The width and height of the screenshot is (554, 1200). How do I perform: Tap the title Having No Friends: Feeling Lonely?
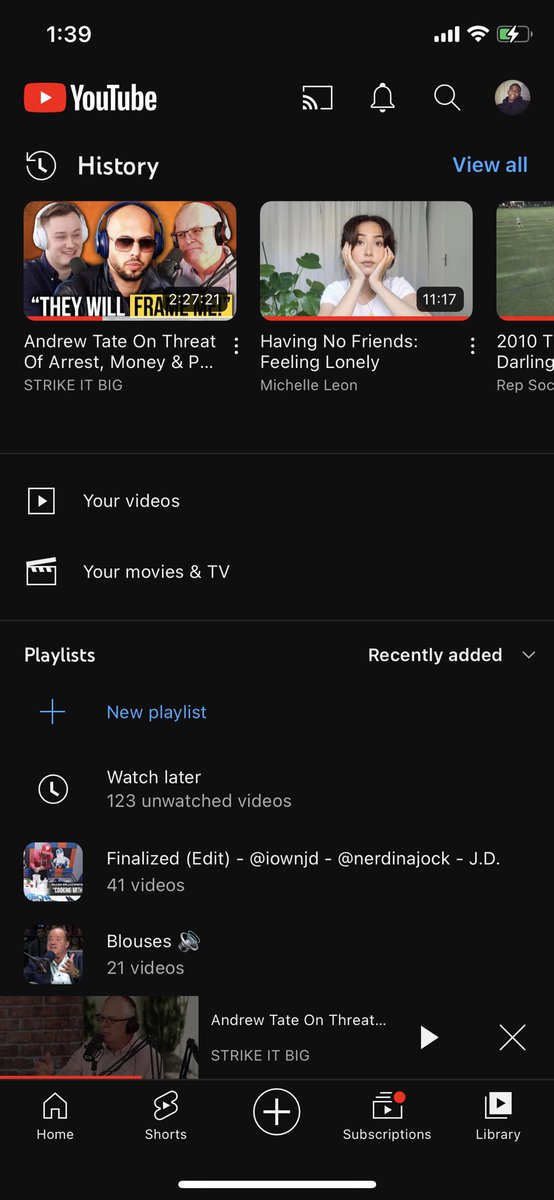click(x=339, y=352)
